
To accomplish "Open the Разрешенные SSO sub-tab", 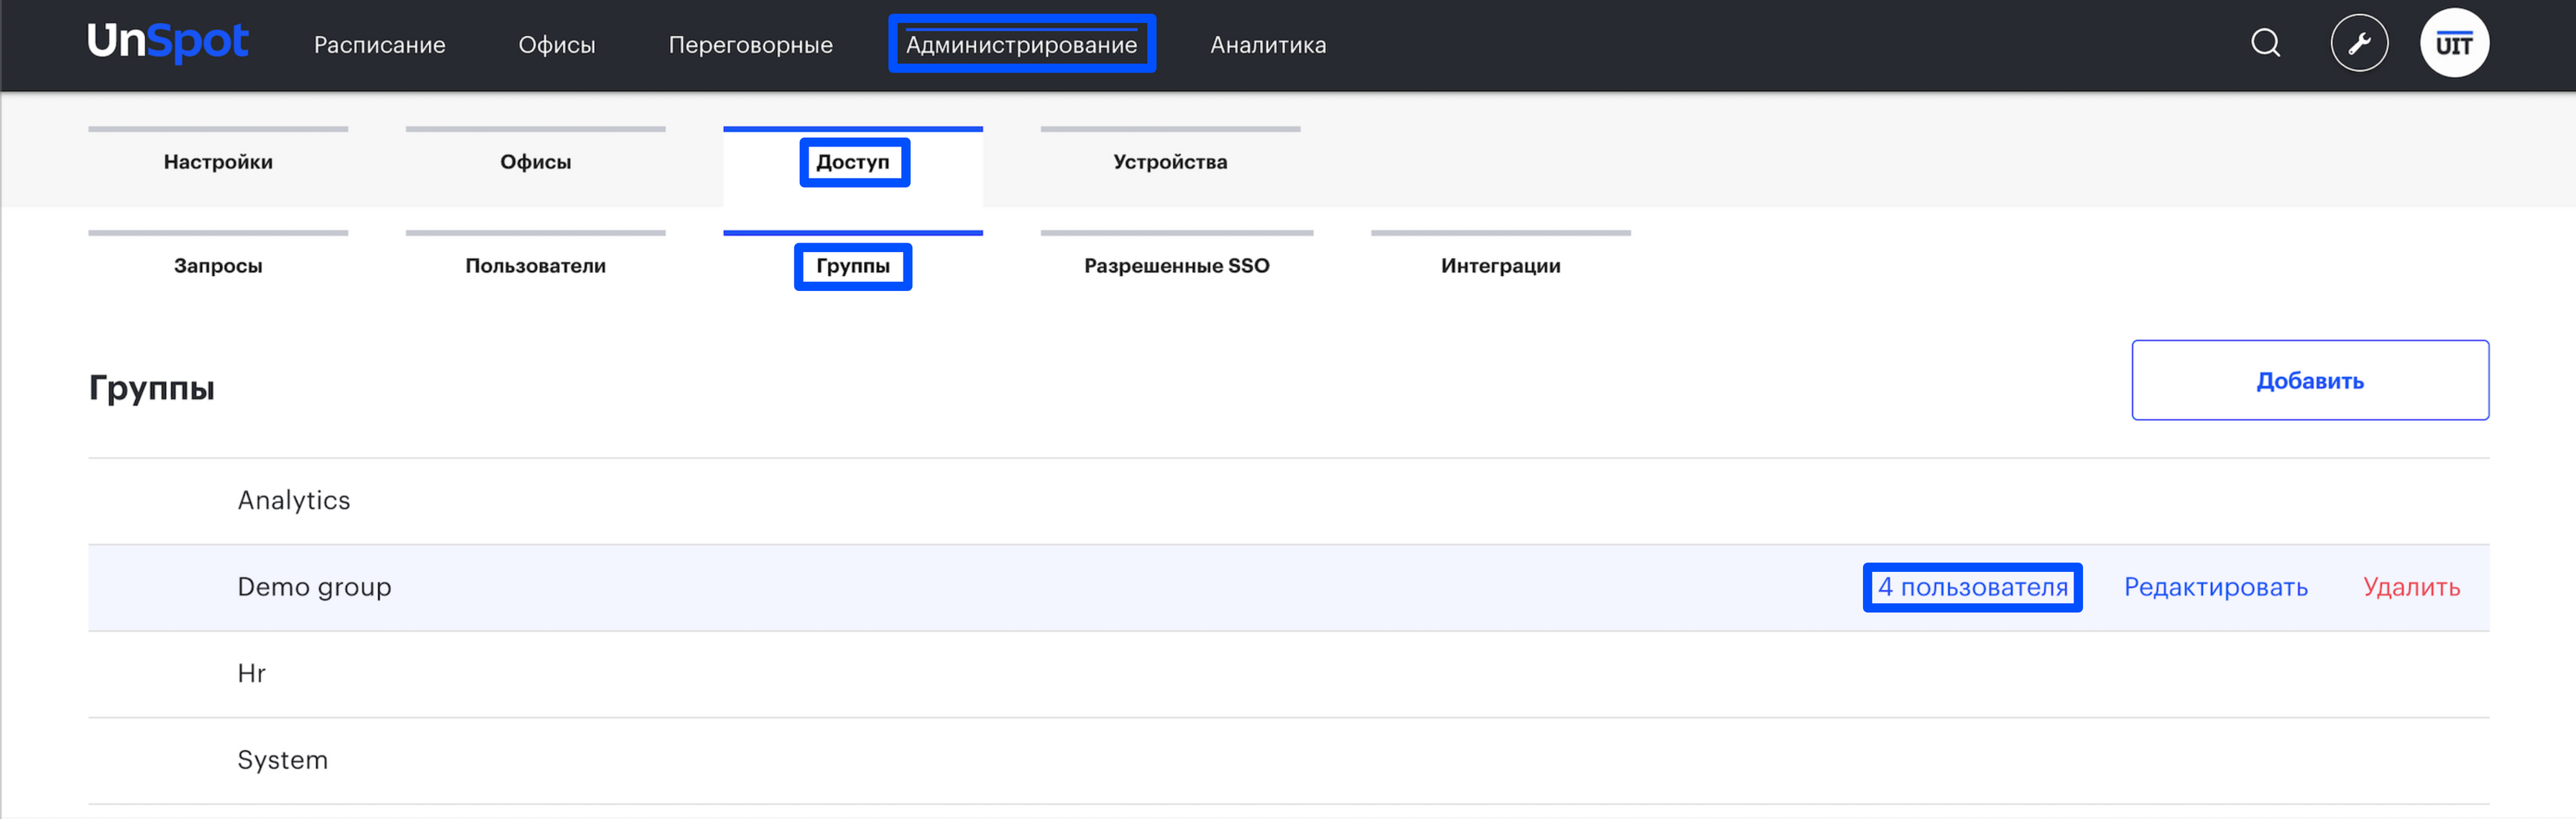I will 1176,266.
